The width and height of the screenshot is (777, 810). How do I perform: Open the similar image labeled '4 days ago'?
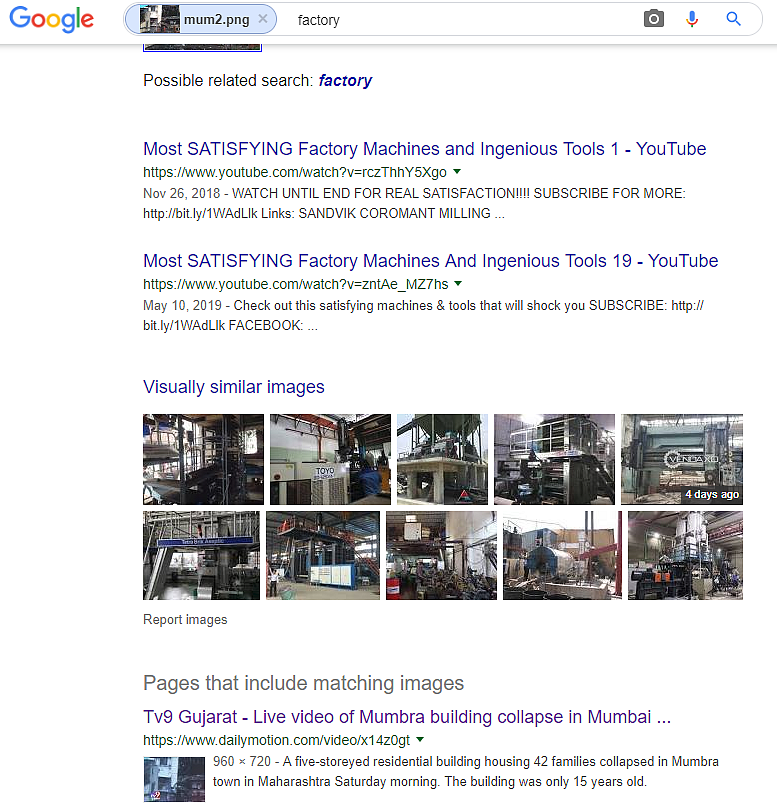click(x=682, y=459)
